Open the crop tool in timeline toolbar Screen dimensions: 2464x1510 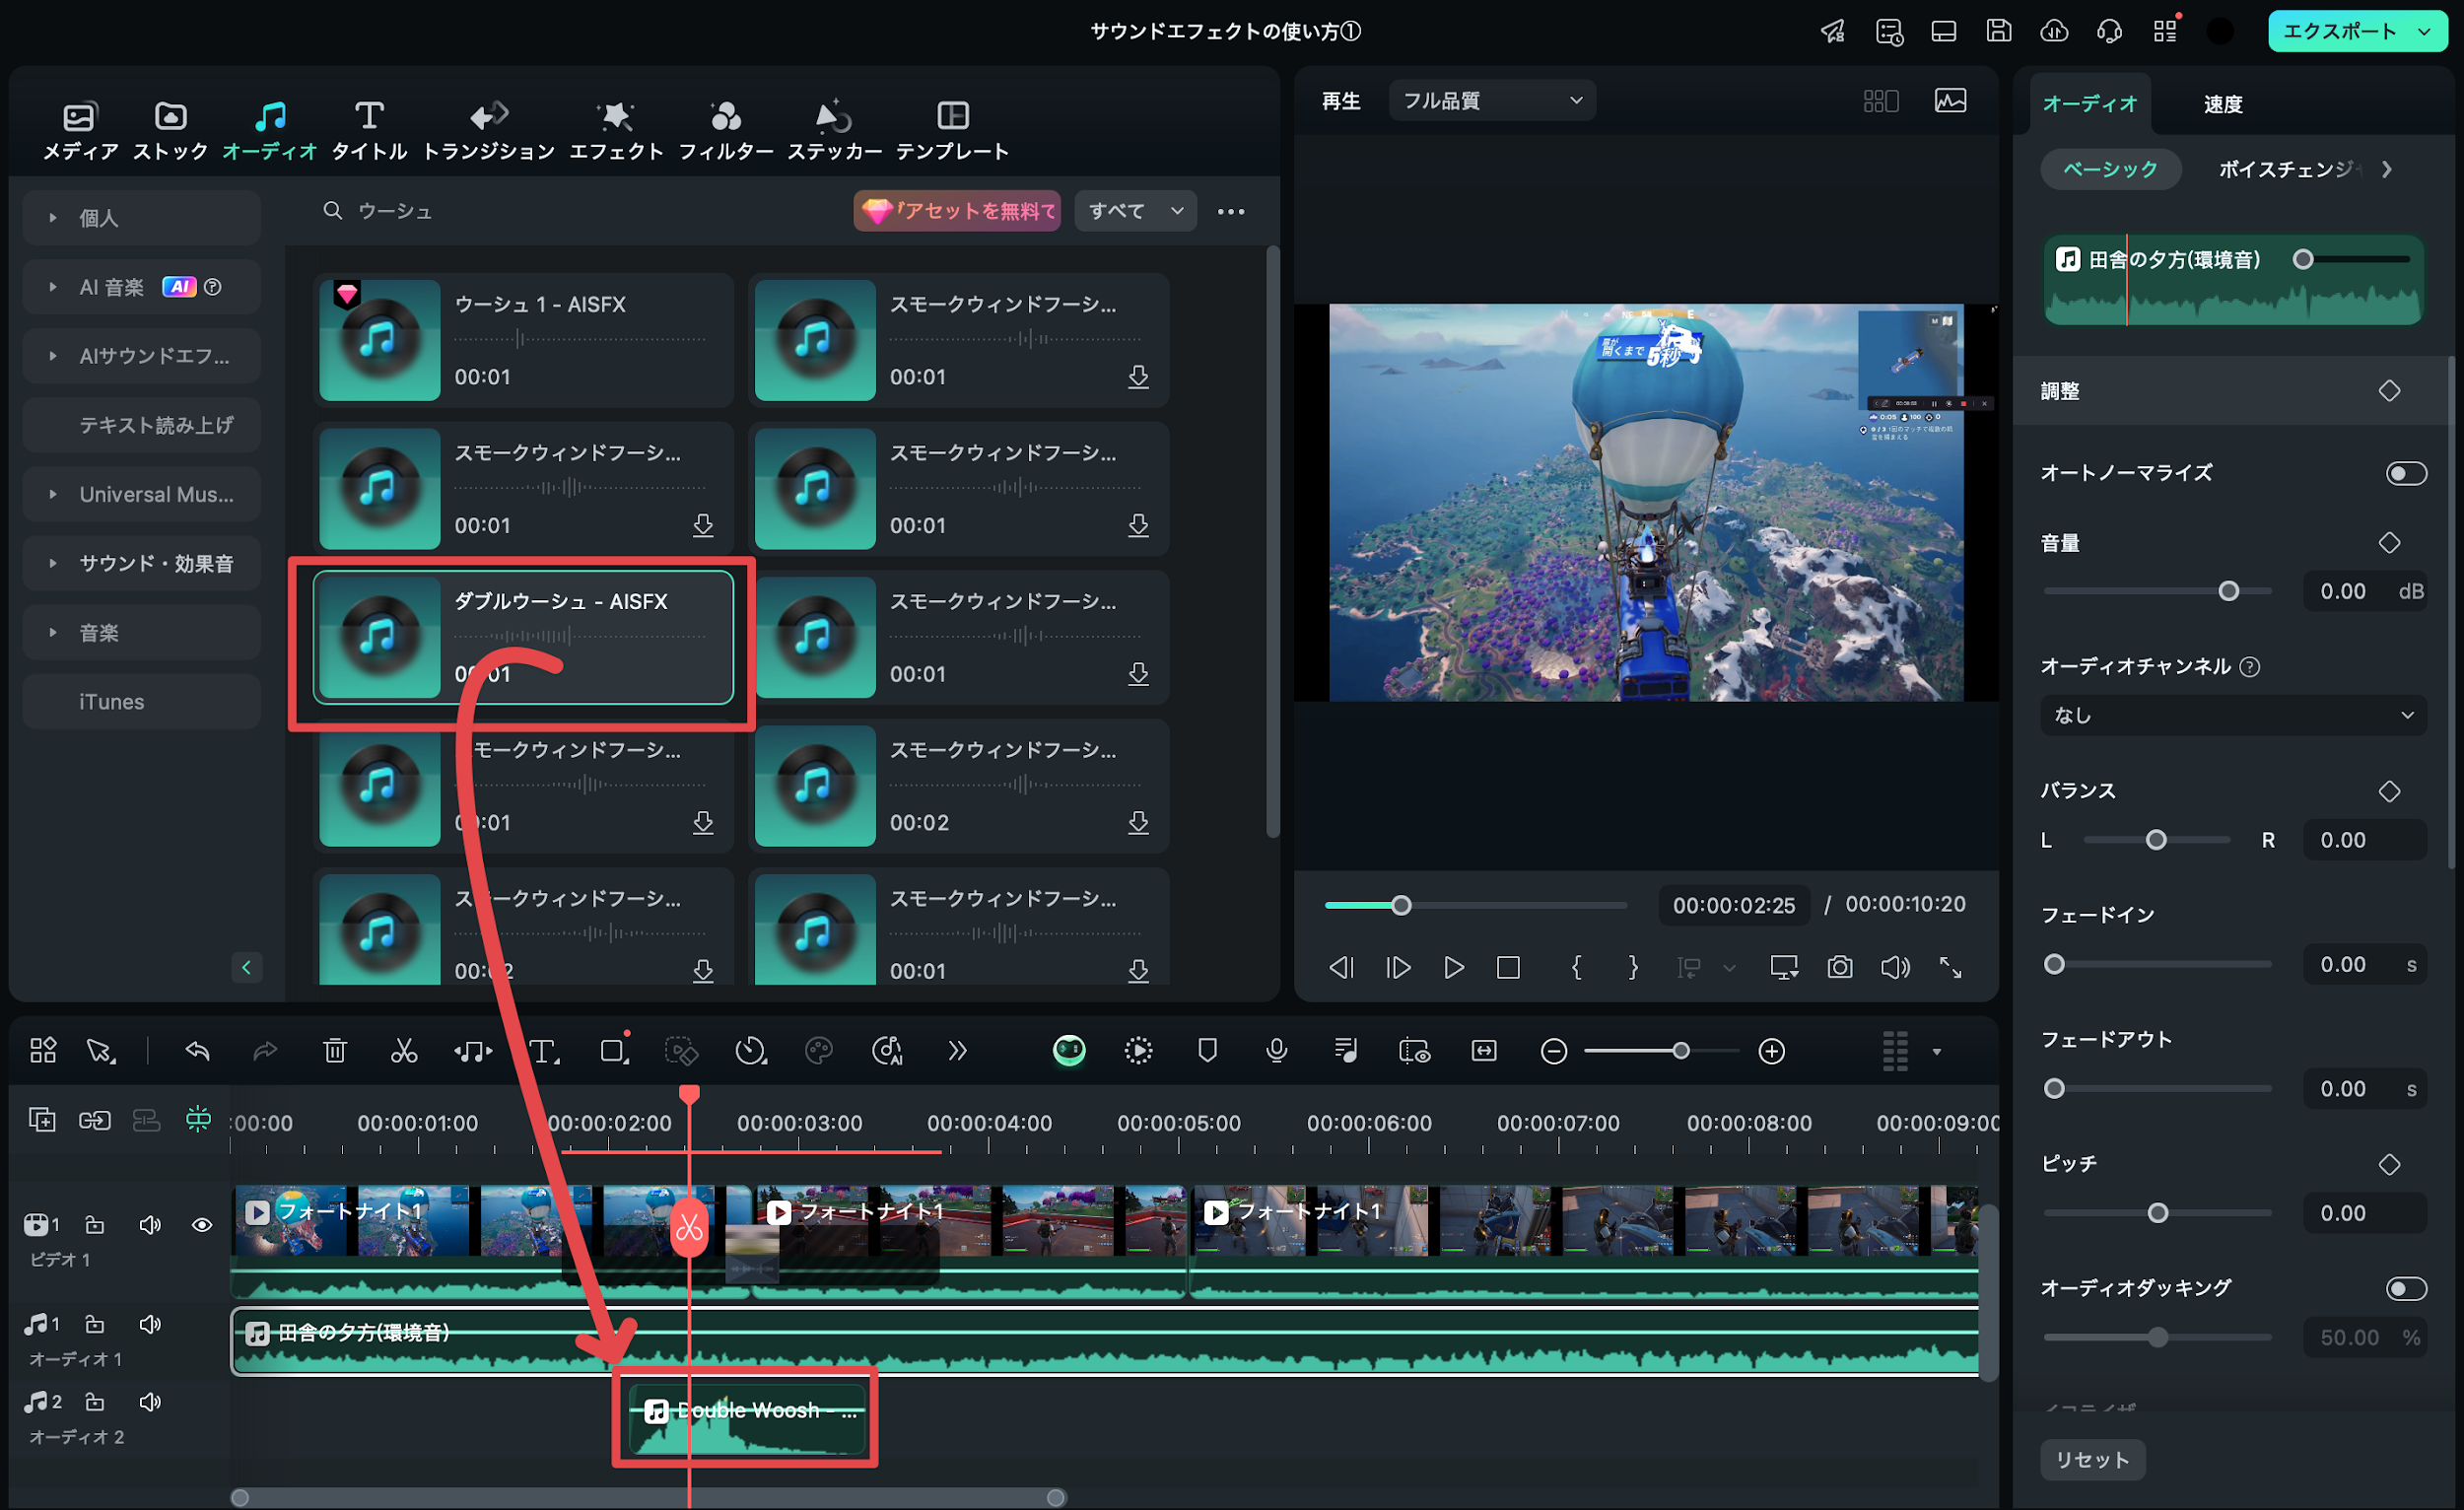point(614,1050)
